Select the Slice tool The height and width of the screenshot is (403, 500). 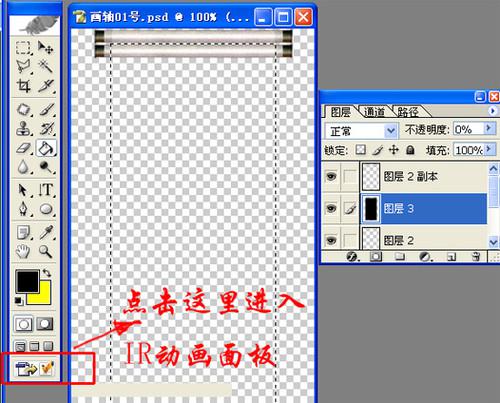45,86
